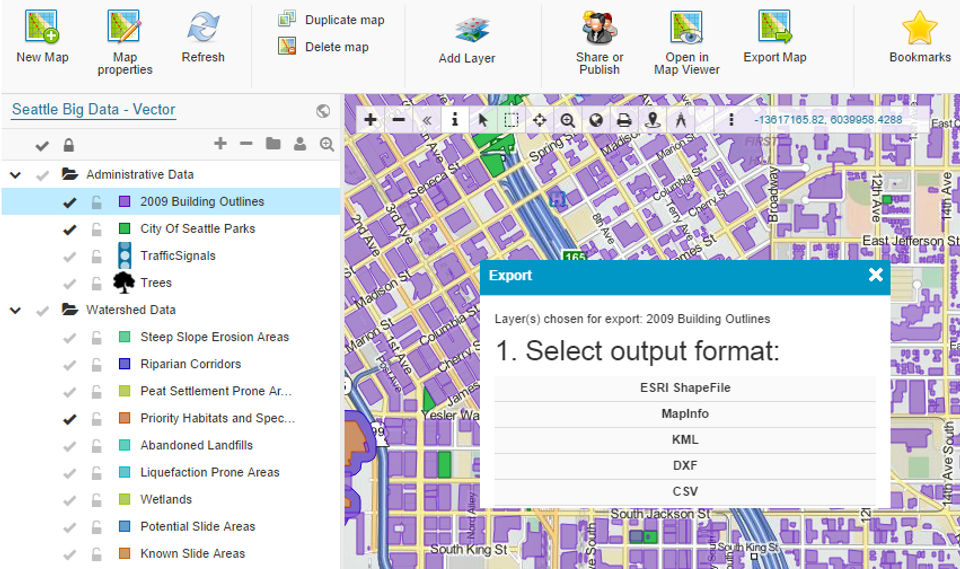The image size is (960, 569).
Task: Click the user icon in layer panel toolbar
Action: pos(300,143)
